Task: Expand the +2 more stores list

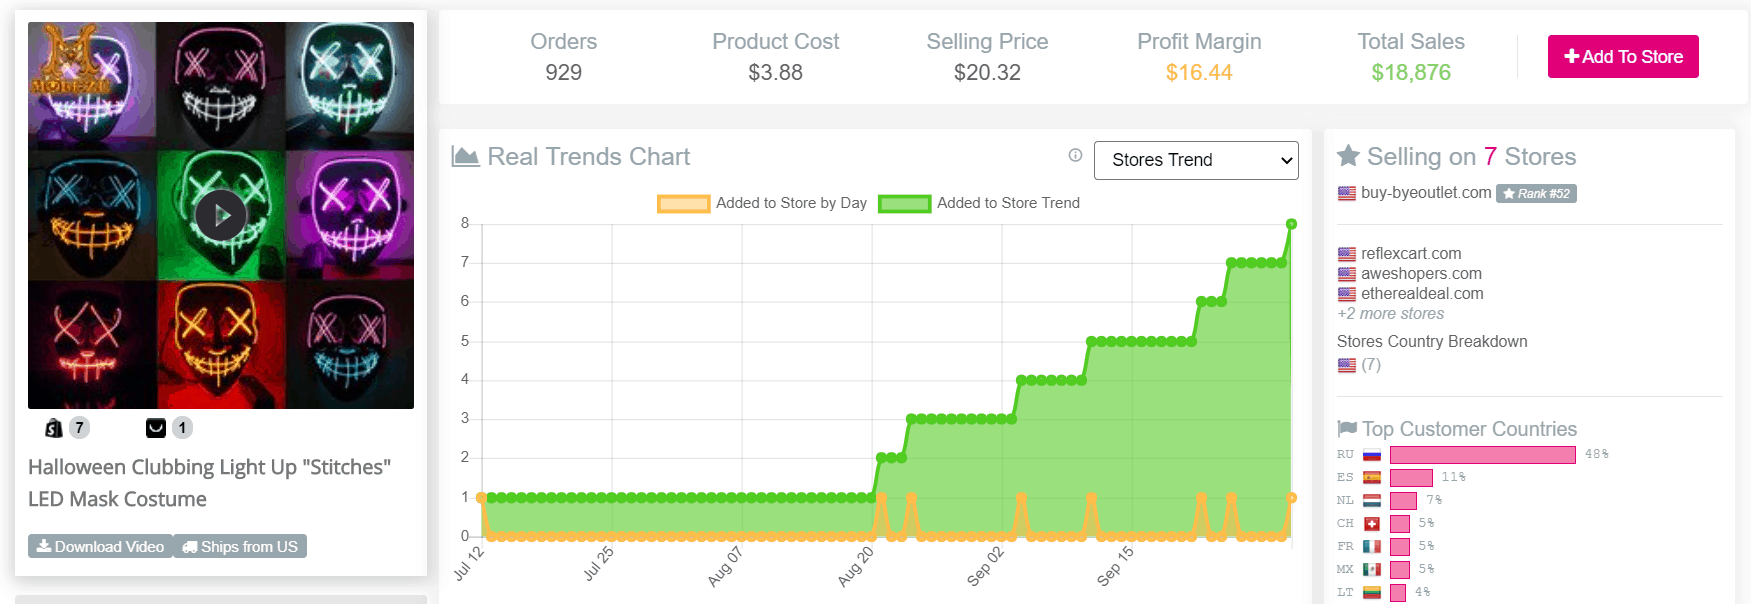Action: (1390, 314)
